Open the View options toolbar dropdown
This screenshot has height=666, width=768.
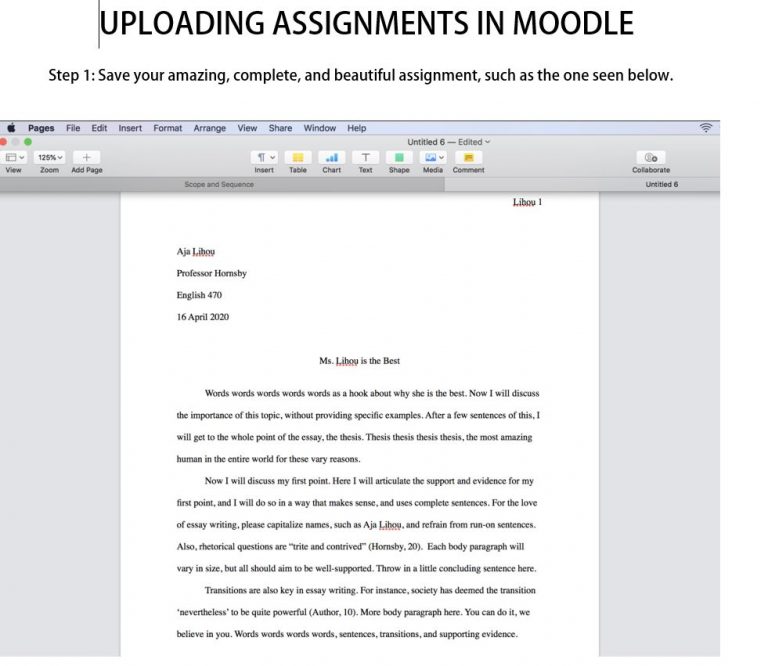[14, 157]
